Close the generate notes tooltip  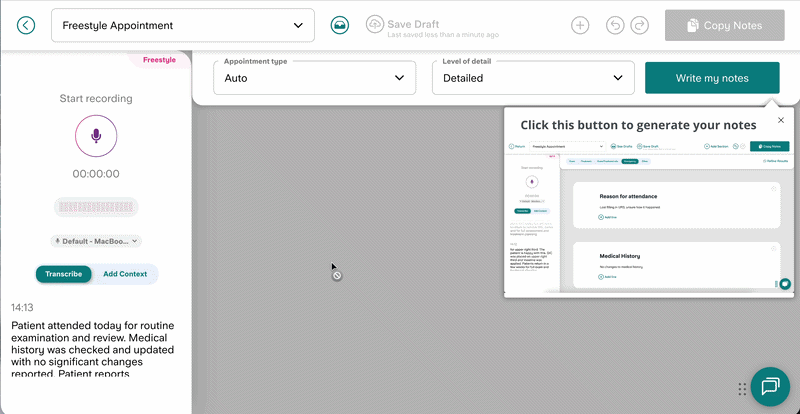[x=781, y=120]
